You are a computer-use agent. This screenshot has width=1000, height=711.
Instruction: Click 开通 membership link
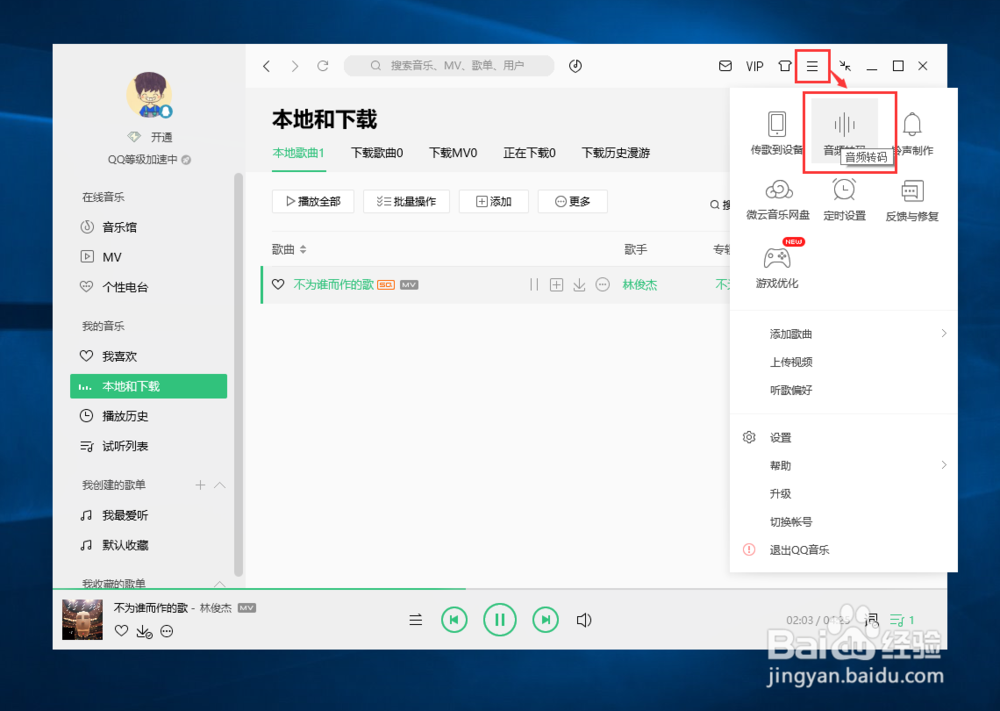(161, 137)
